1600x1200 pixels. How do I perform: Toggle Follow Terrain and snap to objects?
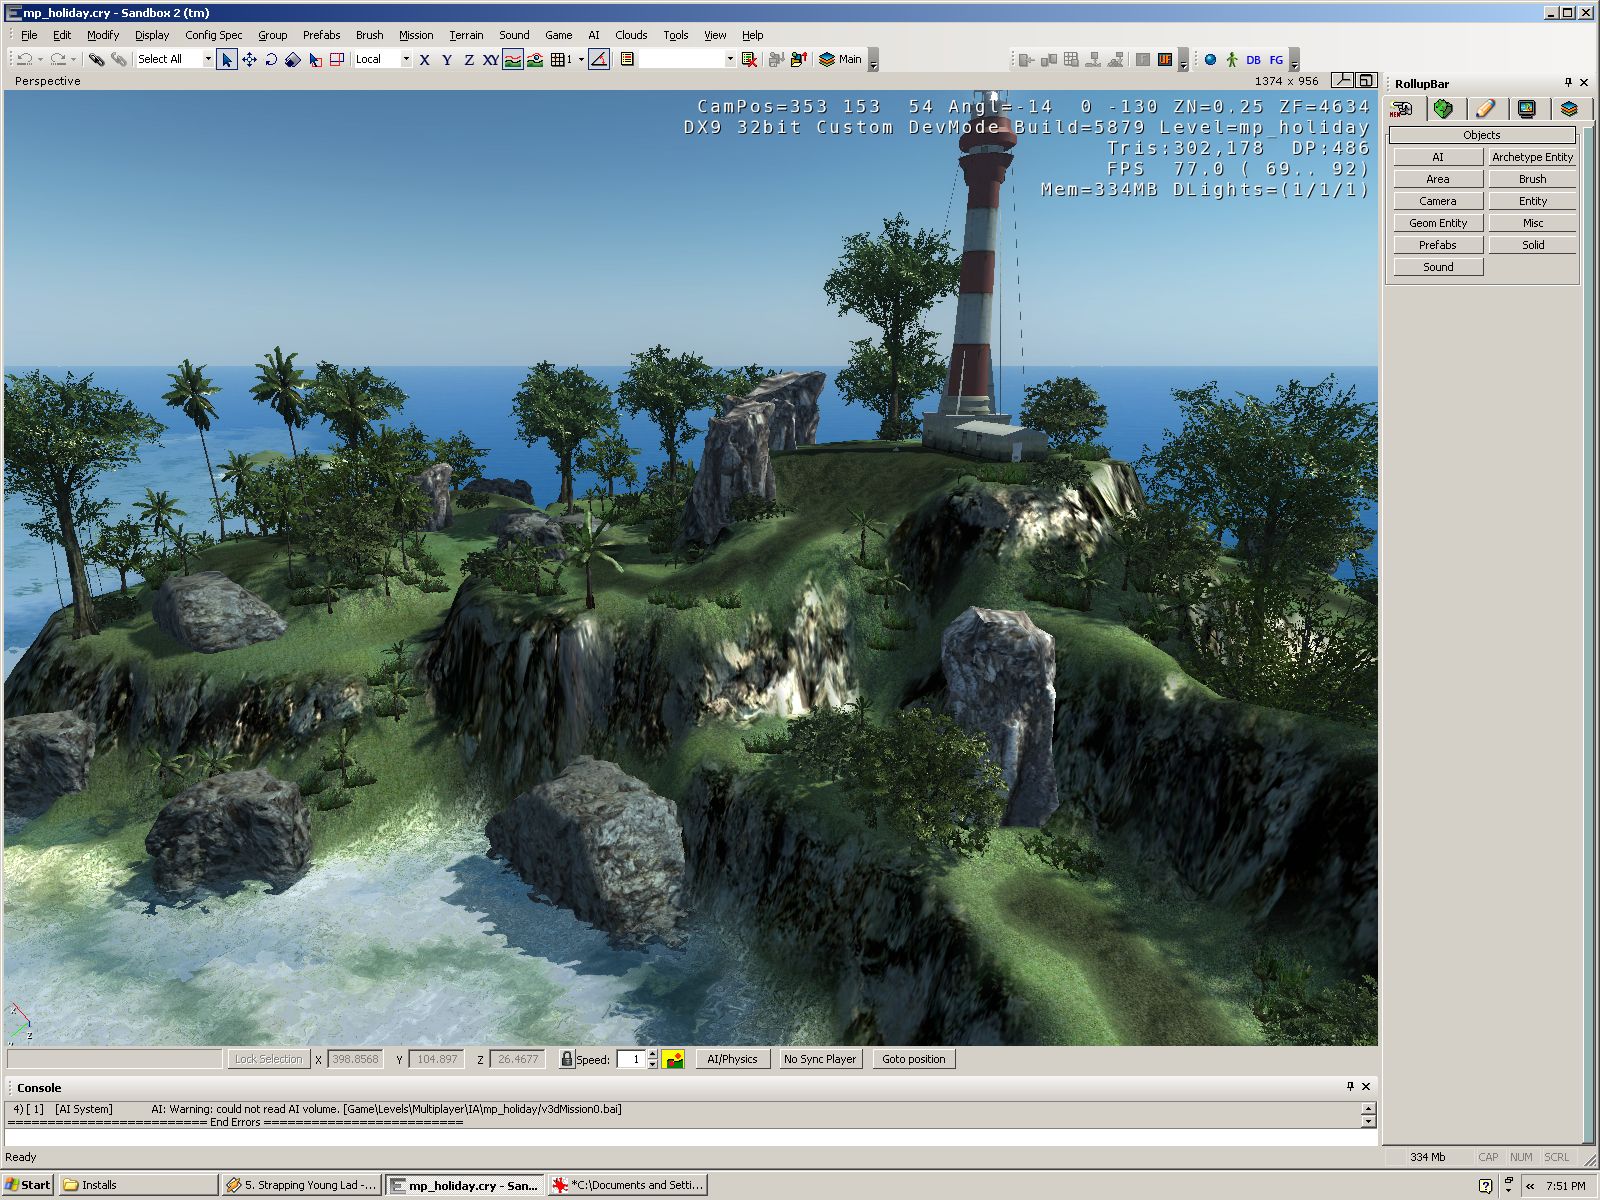[535, 59]
